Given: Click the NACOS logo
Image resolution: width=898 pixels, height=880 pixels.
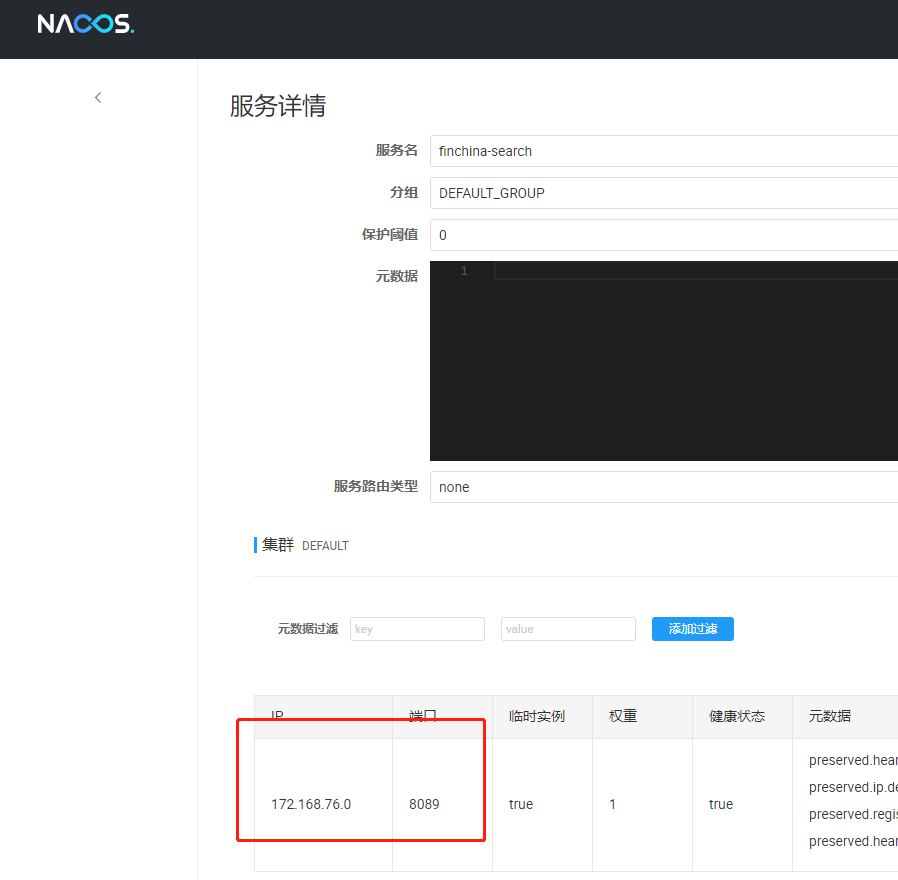Looking at the screenshot, I should [86, 24].
